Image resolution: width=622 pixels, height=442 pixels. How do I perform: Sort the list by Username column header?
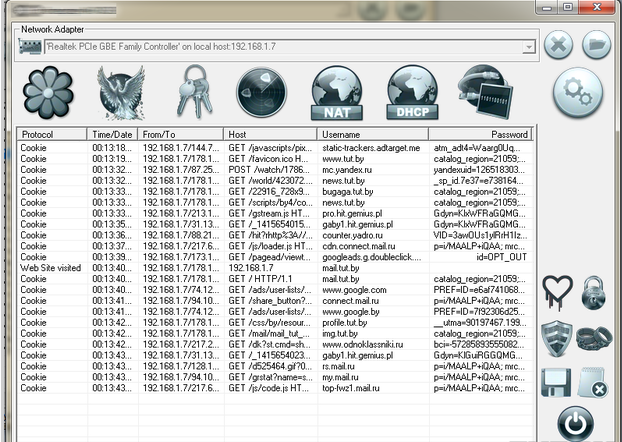point(373,134)
